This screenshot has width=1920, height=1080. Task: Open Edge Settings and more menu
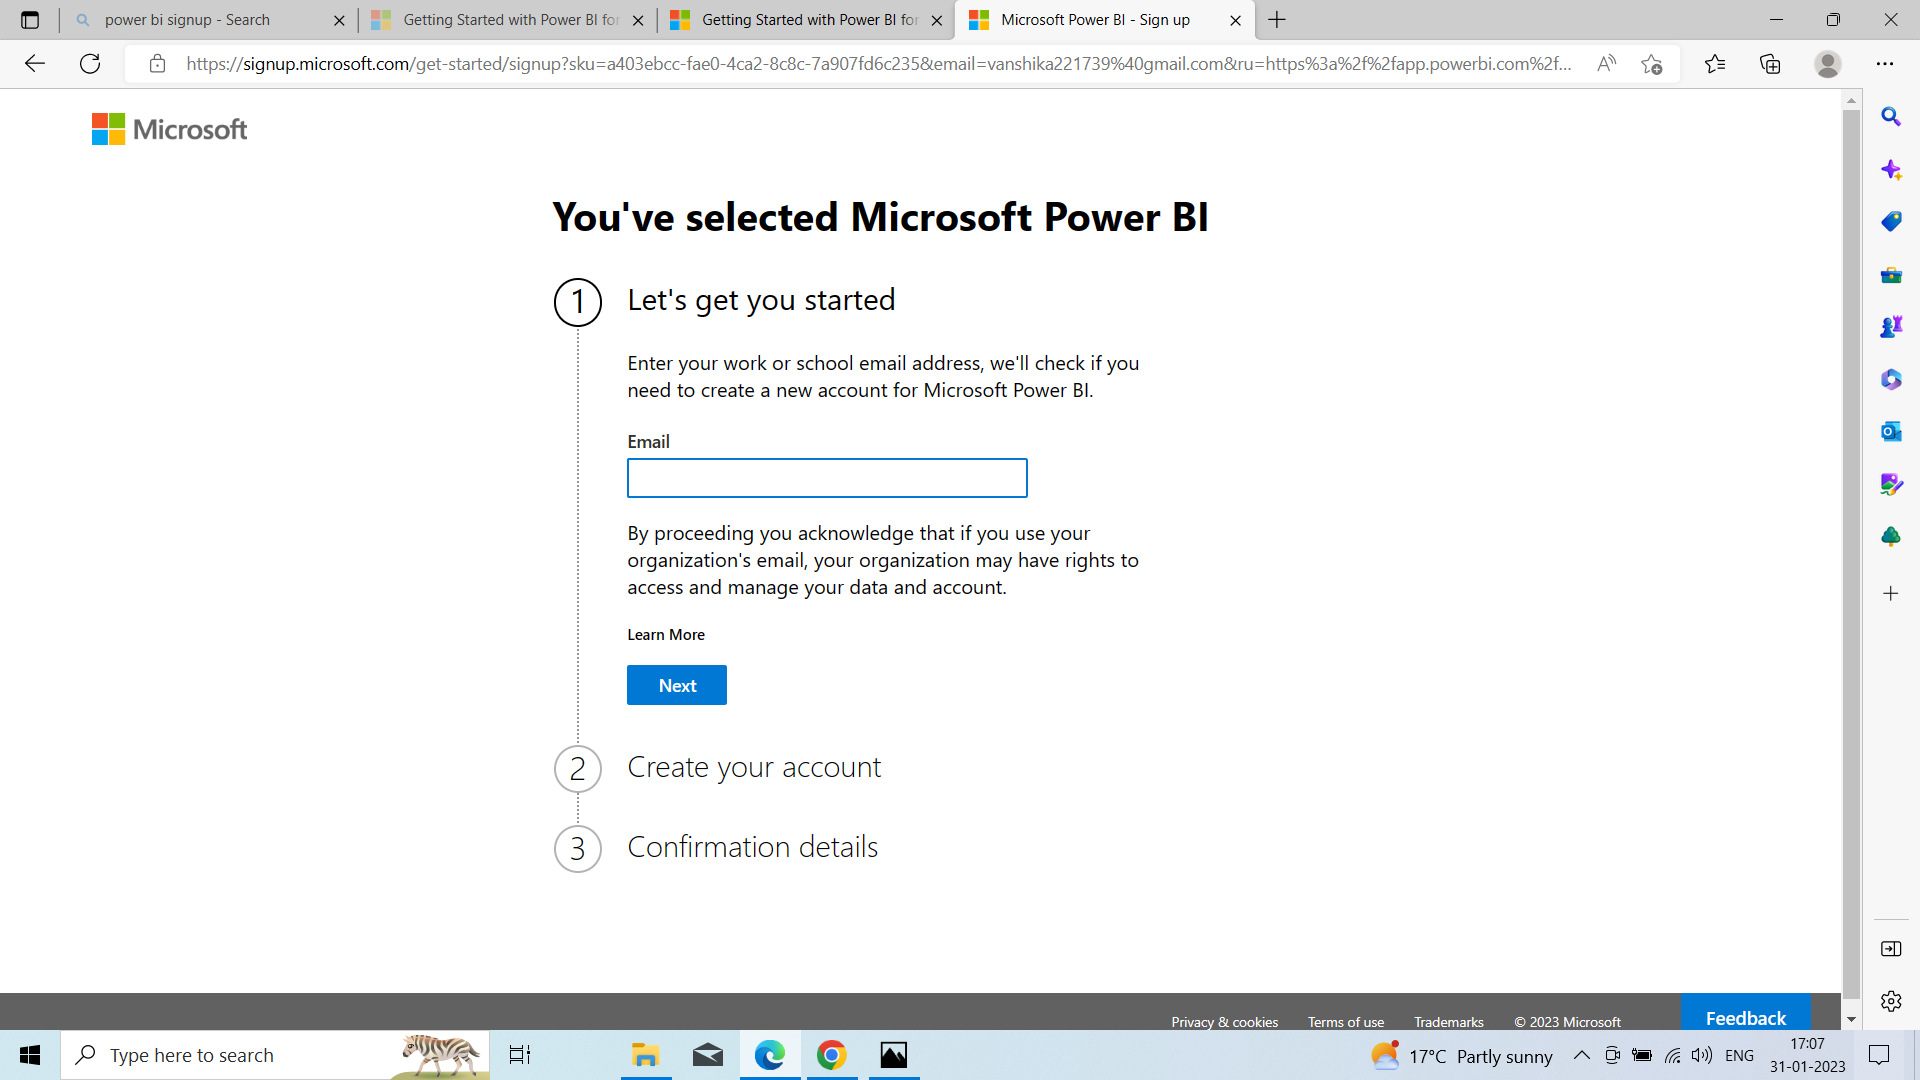click(1885, 64)
